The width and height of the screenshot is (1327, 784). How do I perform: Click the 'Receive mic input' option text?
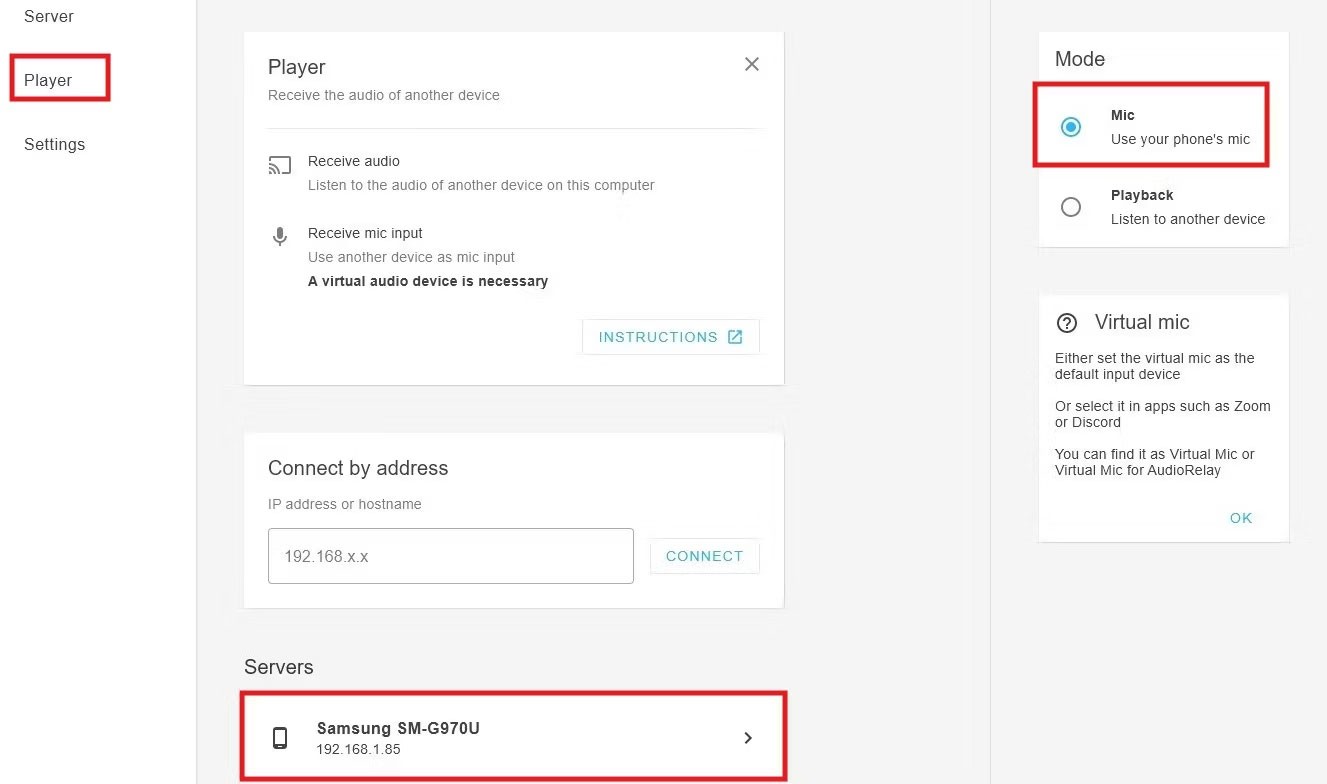tap(365, 233)
